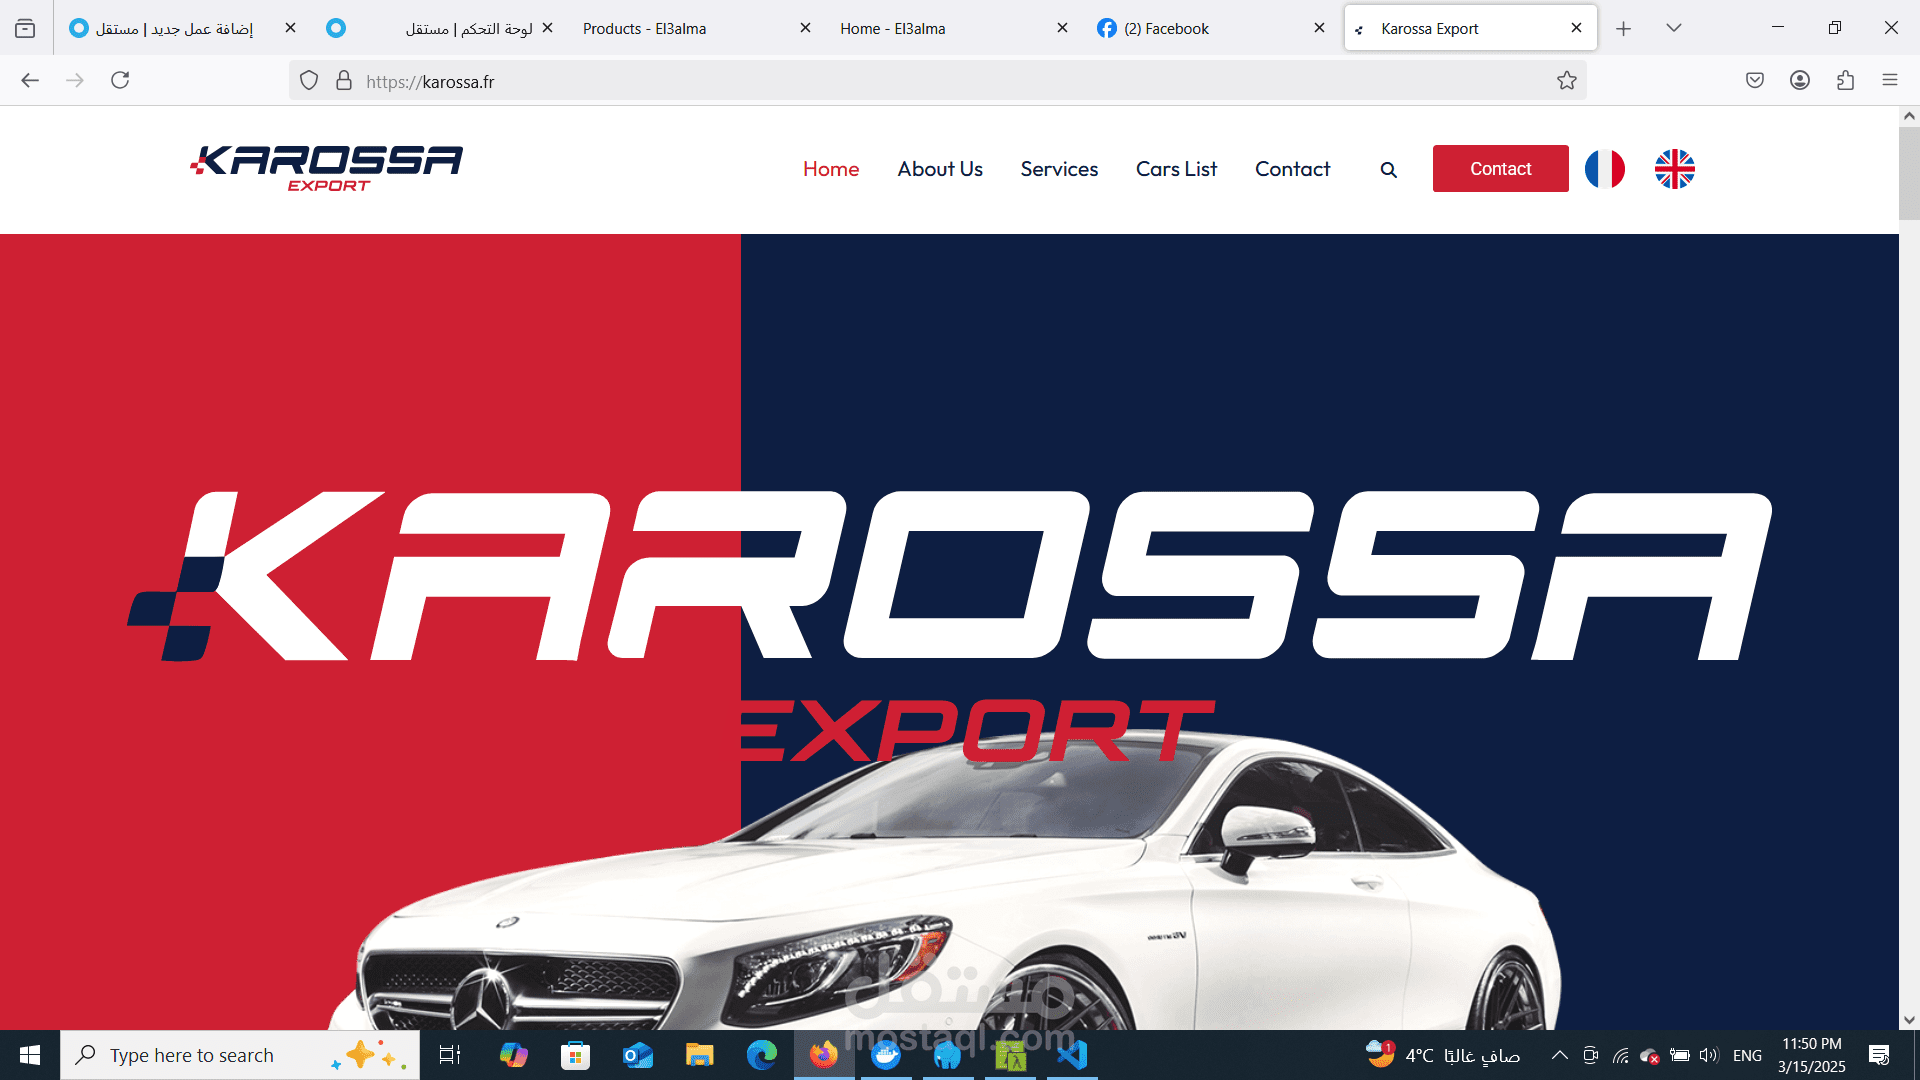Screen dimensions: 1920x1080
Task: Click the karossa.fr address bar
Action: (x=900, y=81)
